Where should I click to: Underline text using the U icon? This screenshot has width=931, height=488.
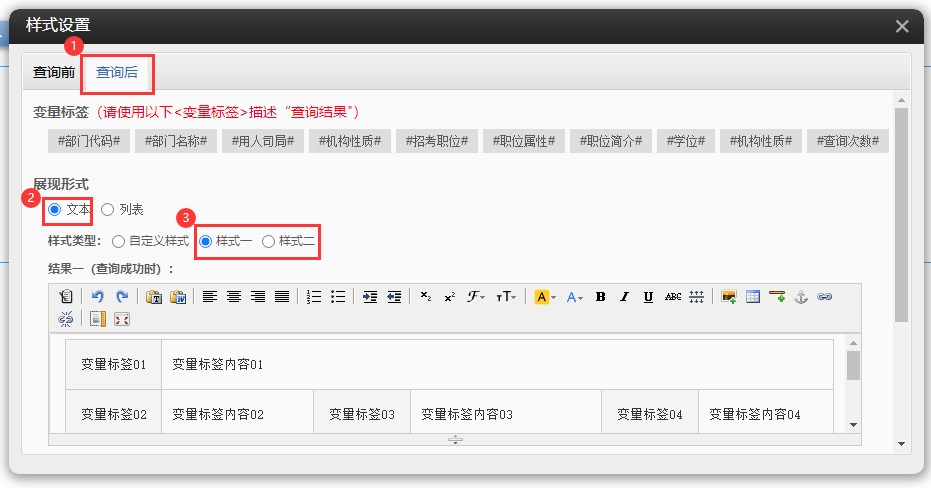click(x=649, y=297)
